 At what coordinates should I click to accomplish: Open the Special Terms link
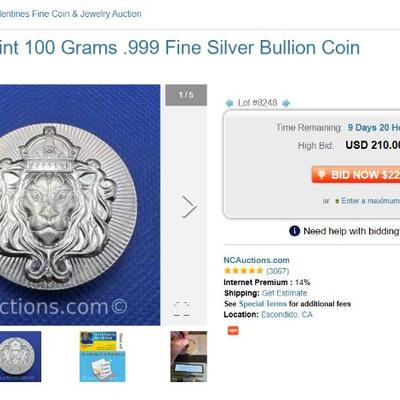(x=263, y=304)
